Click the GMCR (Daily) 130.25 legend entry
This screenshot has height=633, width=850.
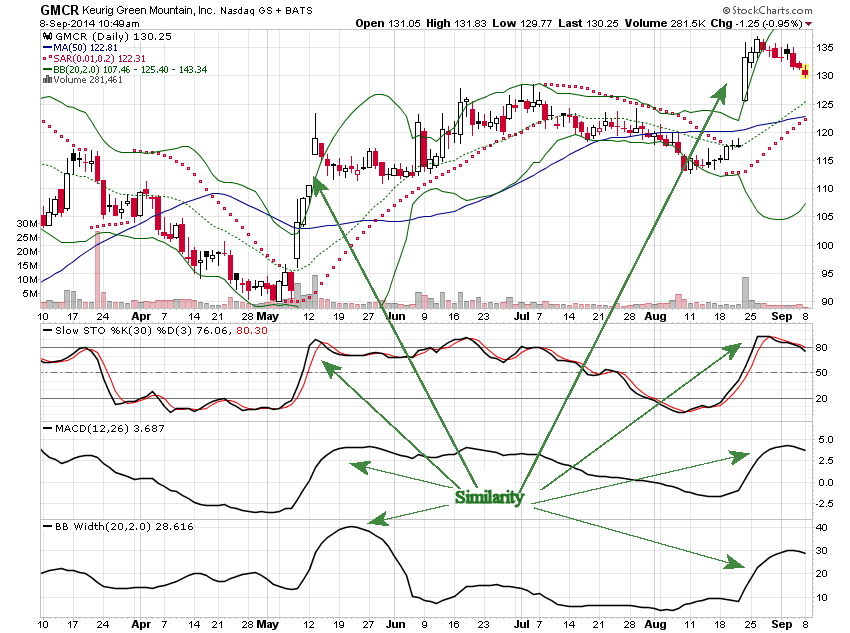113,36
